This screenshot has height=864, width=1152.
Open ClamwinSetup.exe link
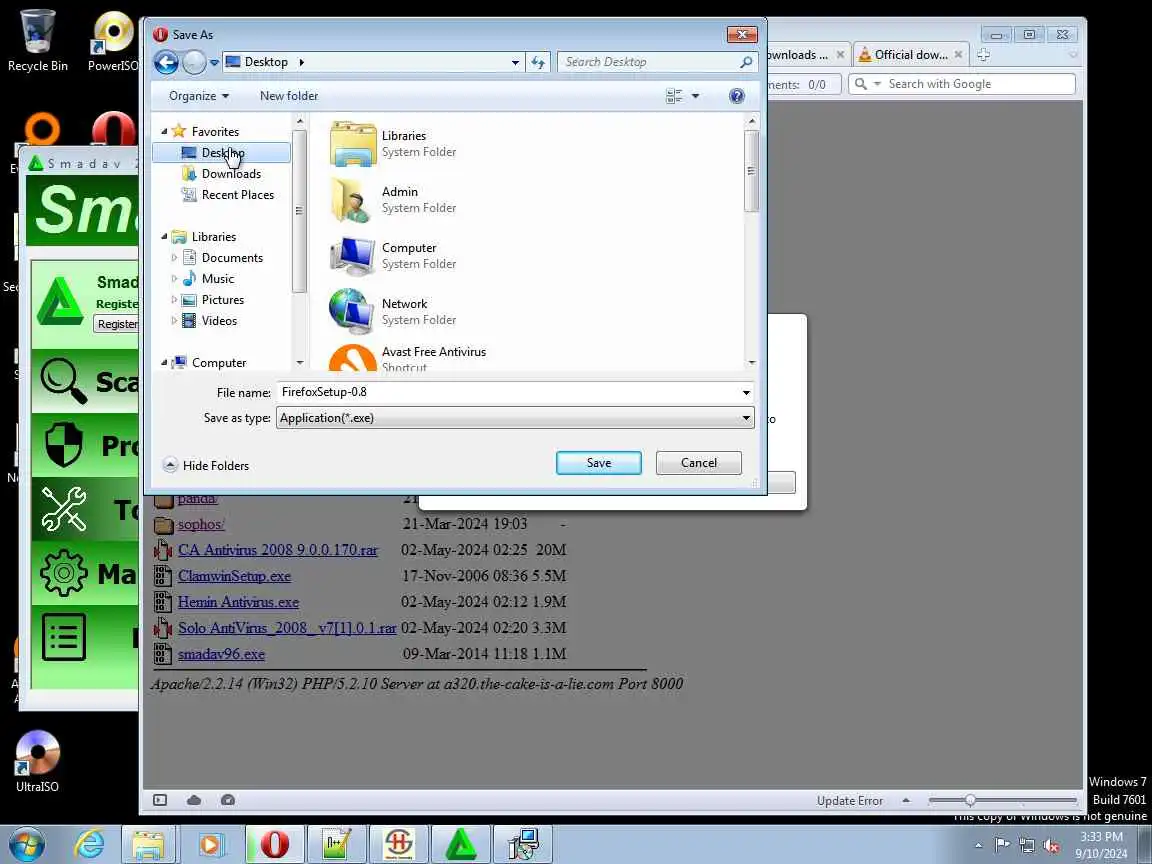click(234, 576)
